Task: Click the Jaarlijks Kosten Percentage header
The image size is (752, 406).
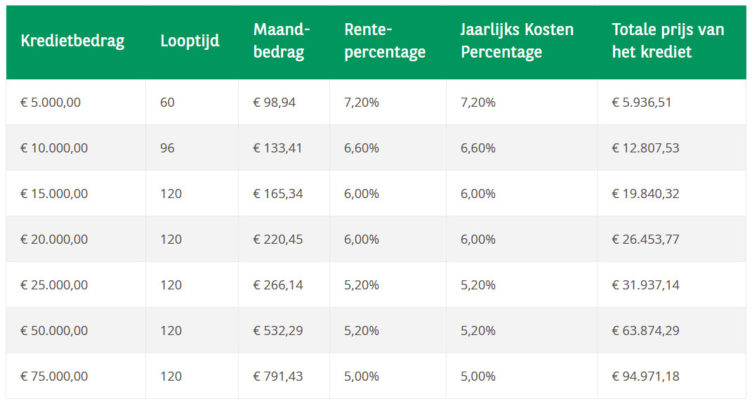Action: pos(516,41)
